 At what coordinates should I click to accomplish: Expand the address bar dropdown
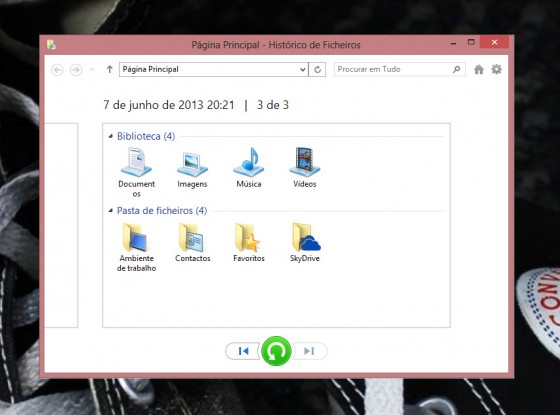coord(302,70)
